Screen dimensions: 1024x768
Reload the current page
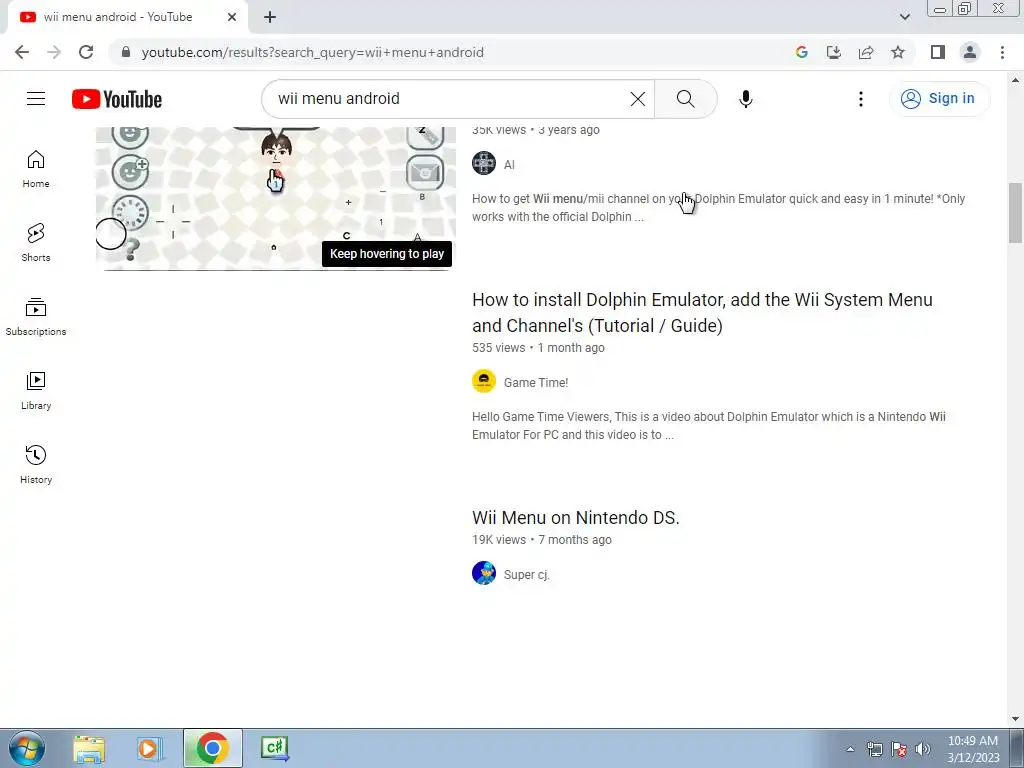(86, 52)
